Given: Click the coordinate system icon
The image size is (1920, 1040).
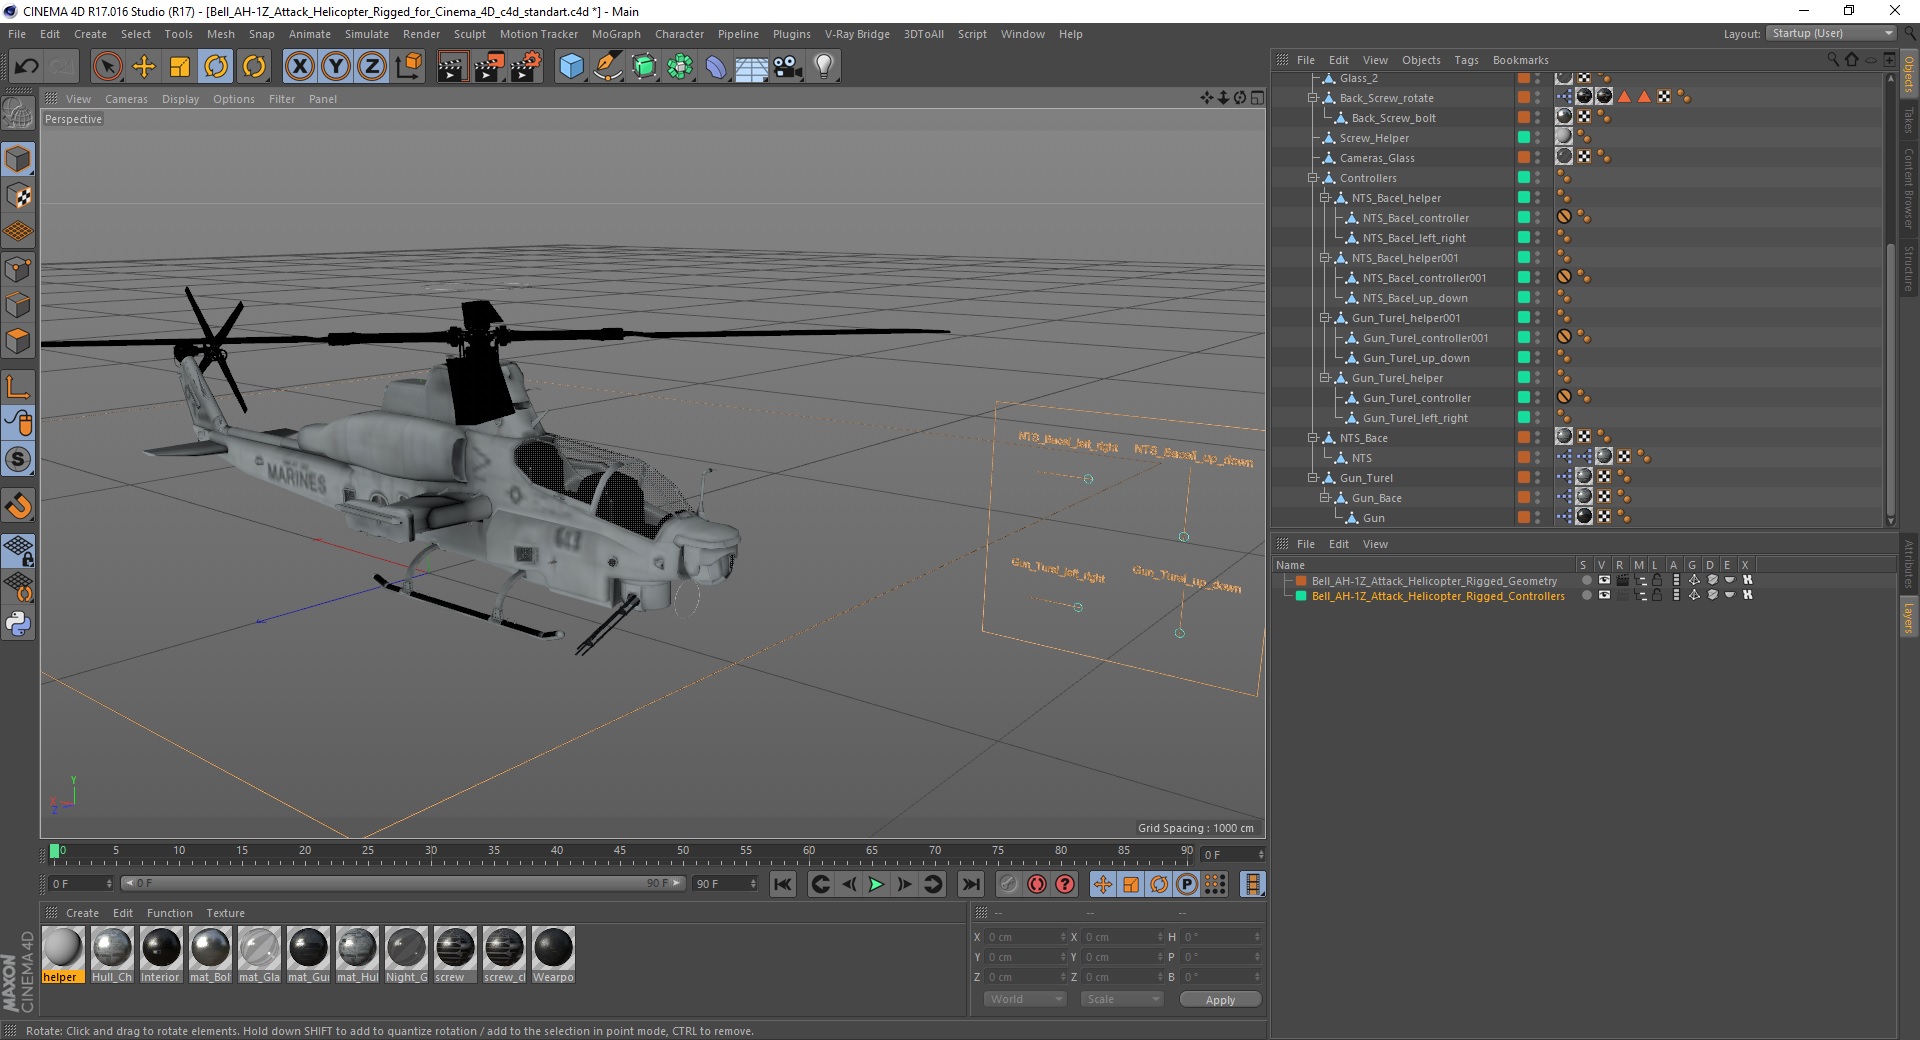Looking at the screenshot, I should 408,67.
